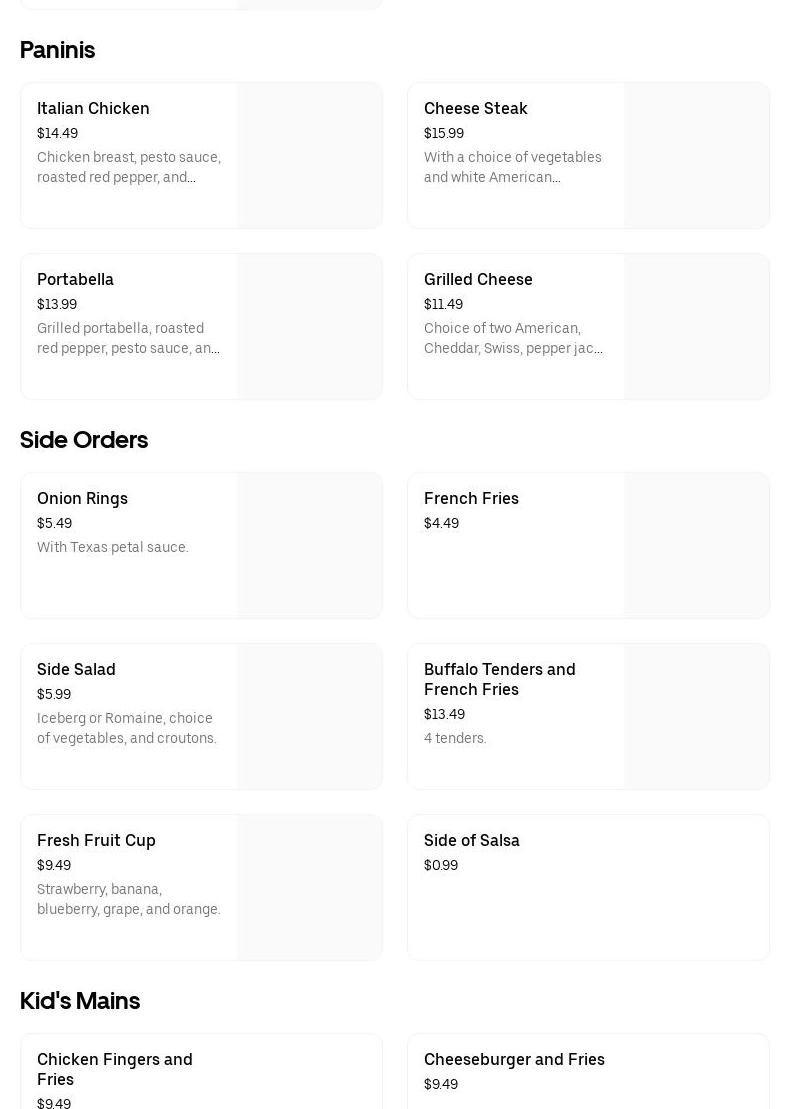Open the Grilled Cheese menu item
The height and width of the screenshot is (1109, 804).
478,279
